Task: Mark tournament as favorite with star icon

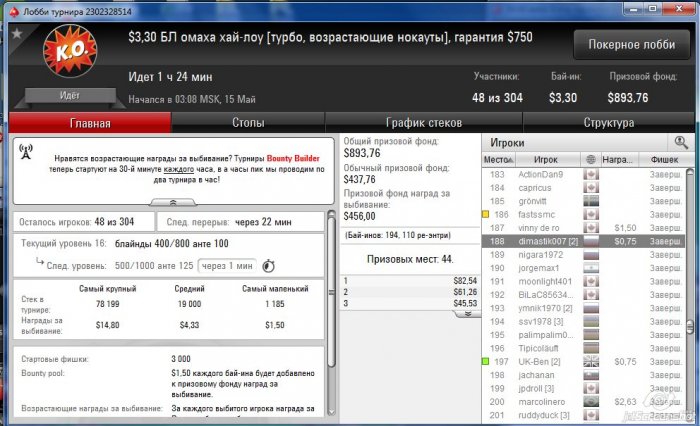Action: pos(17,33)
